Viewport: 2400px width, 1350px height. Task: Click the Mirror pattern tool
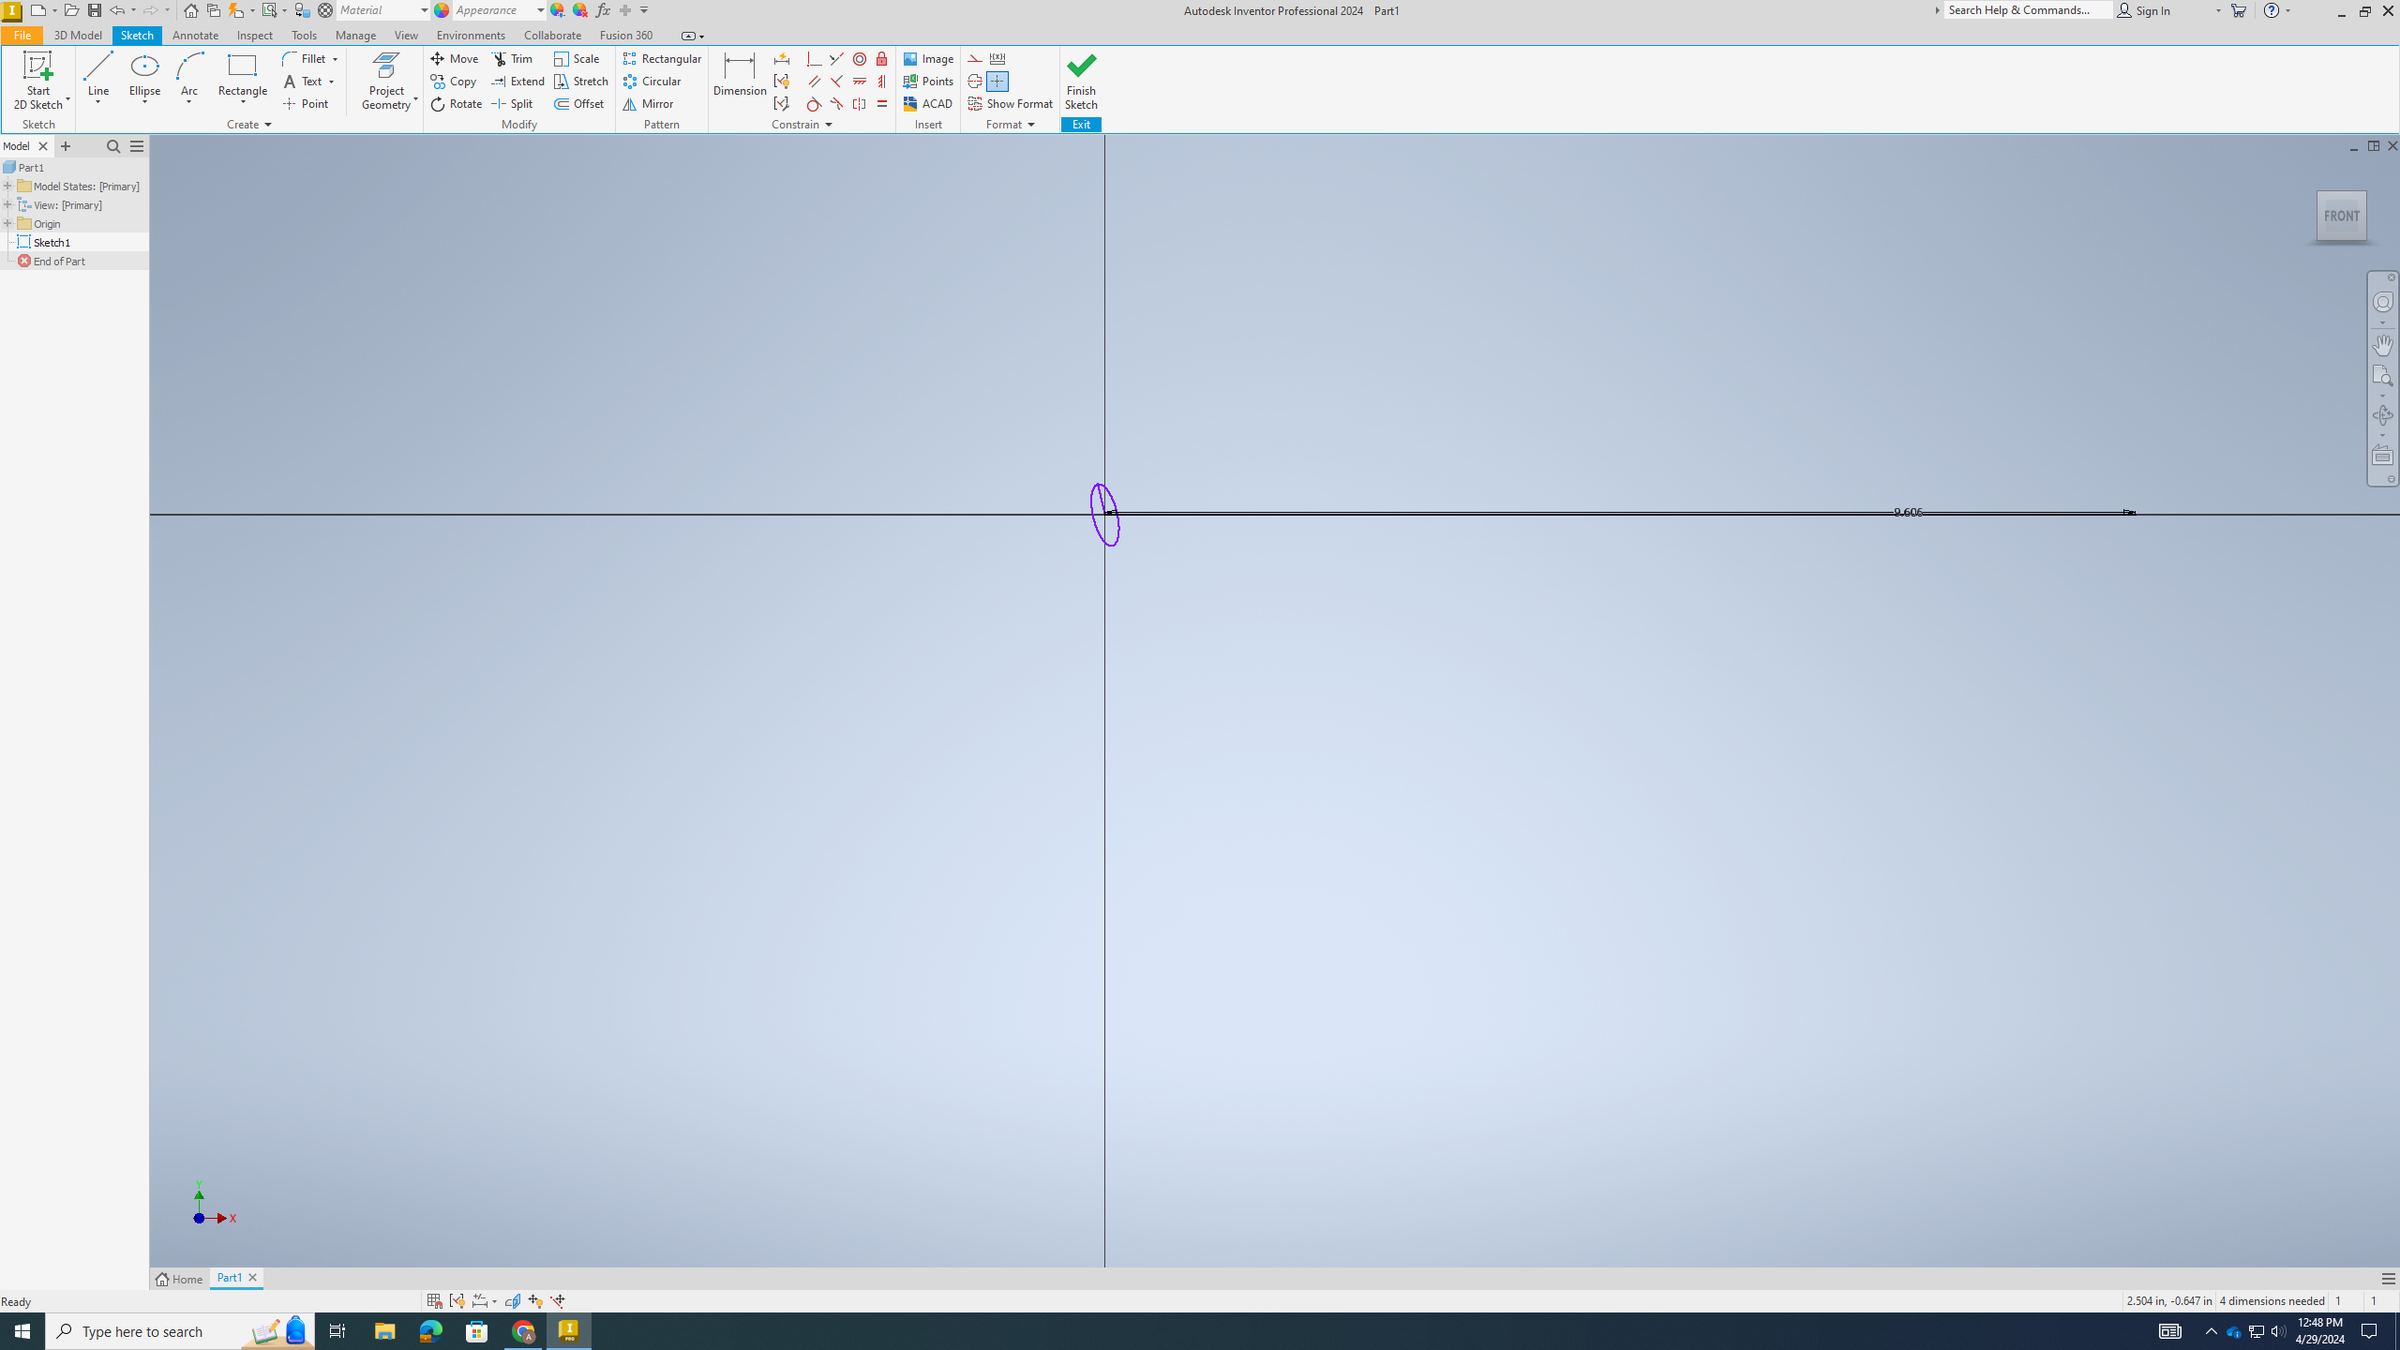point(648,104)
